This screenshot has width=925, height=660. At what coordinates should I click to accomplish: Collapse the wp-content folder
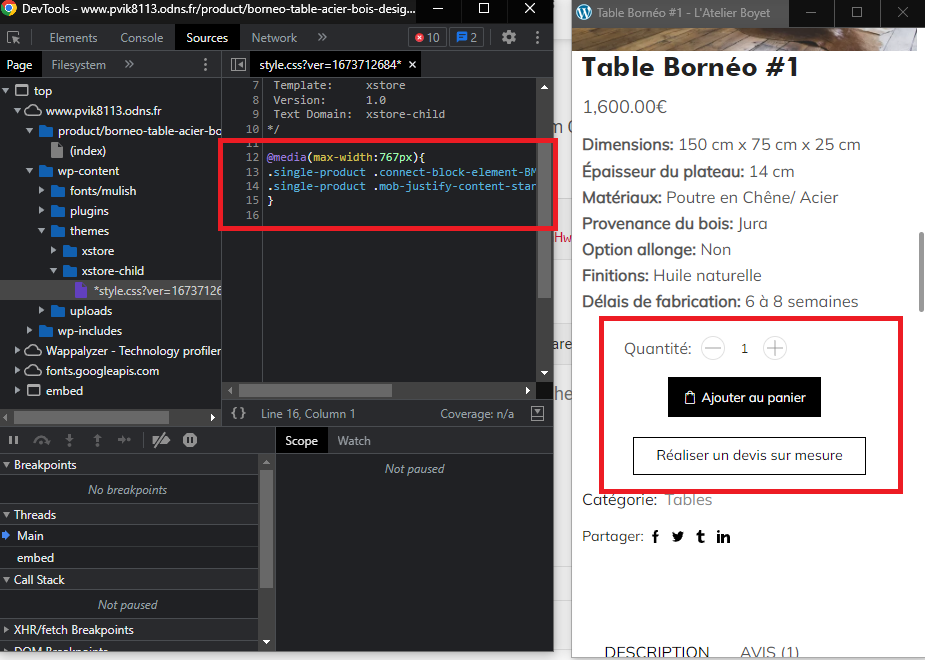click(29, 171)
